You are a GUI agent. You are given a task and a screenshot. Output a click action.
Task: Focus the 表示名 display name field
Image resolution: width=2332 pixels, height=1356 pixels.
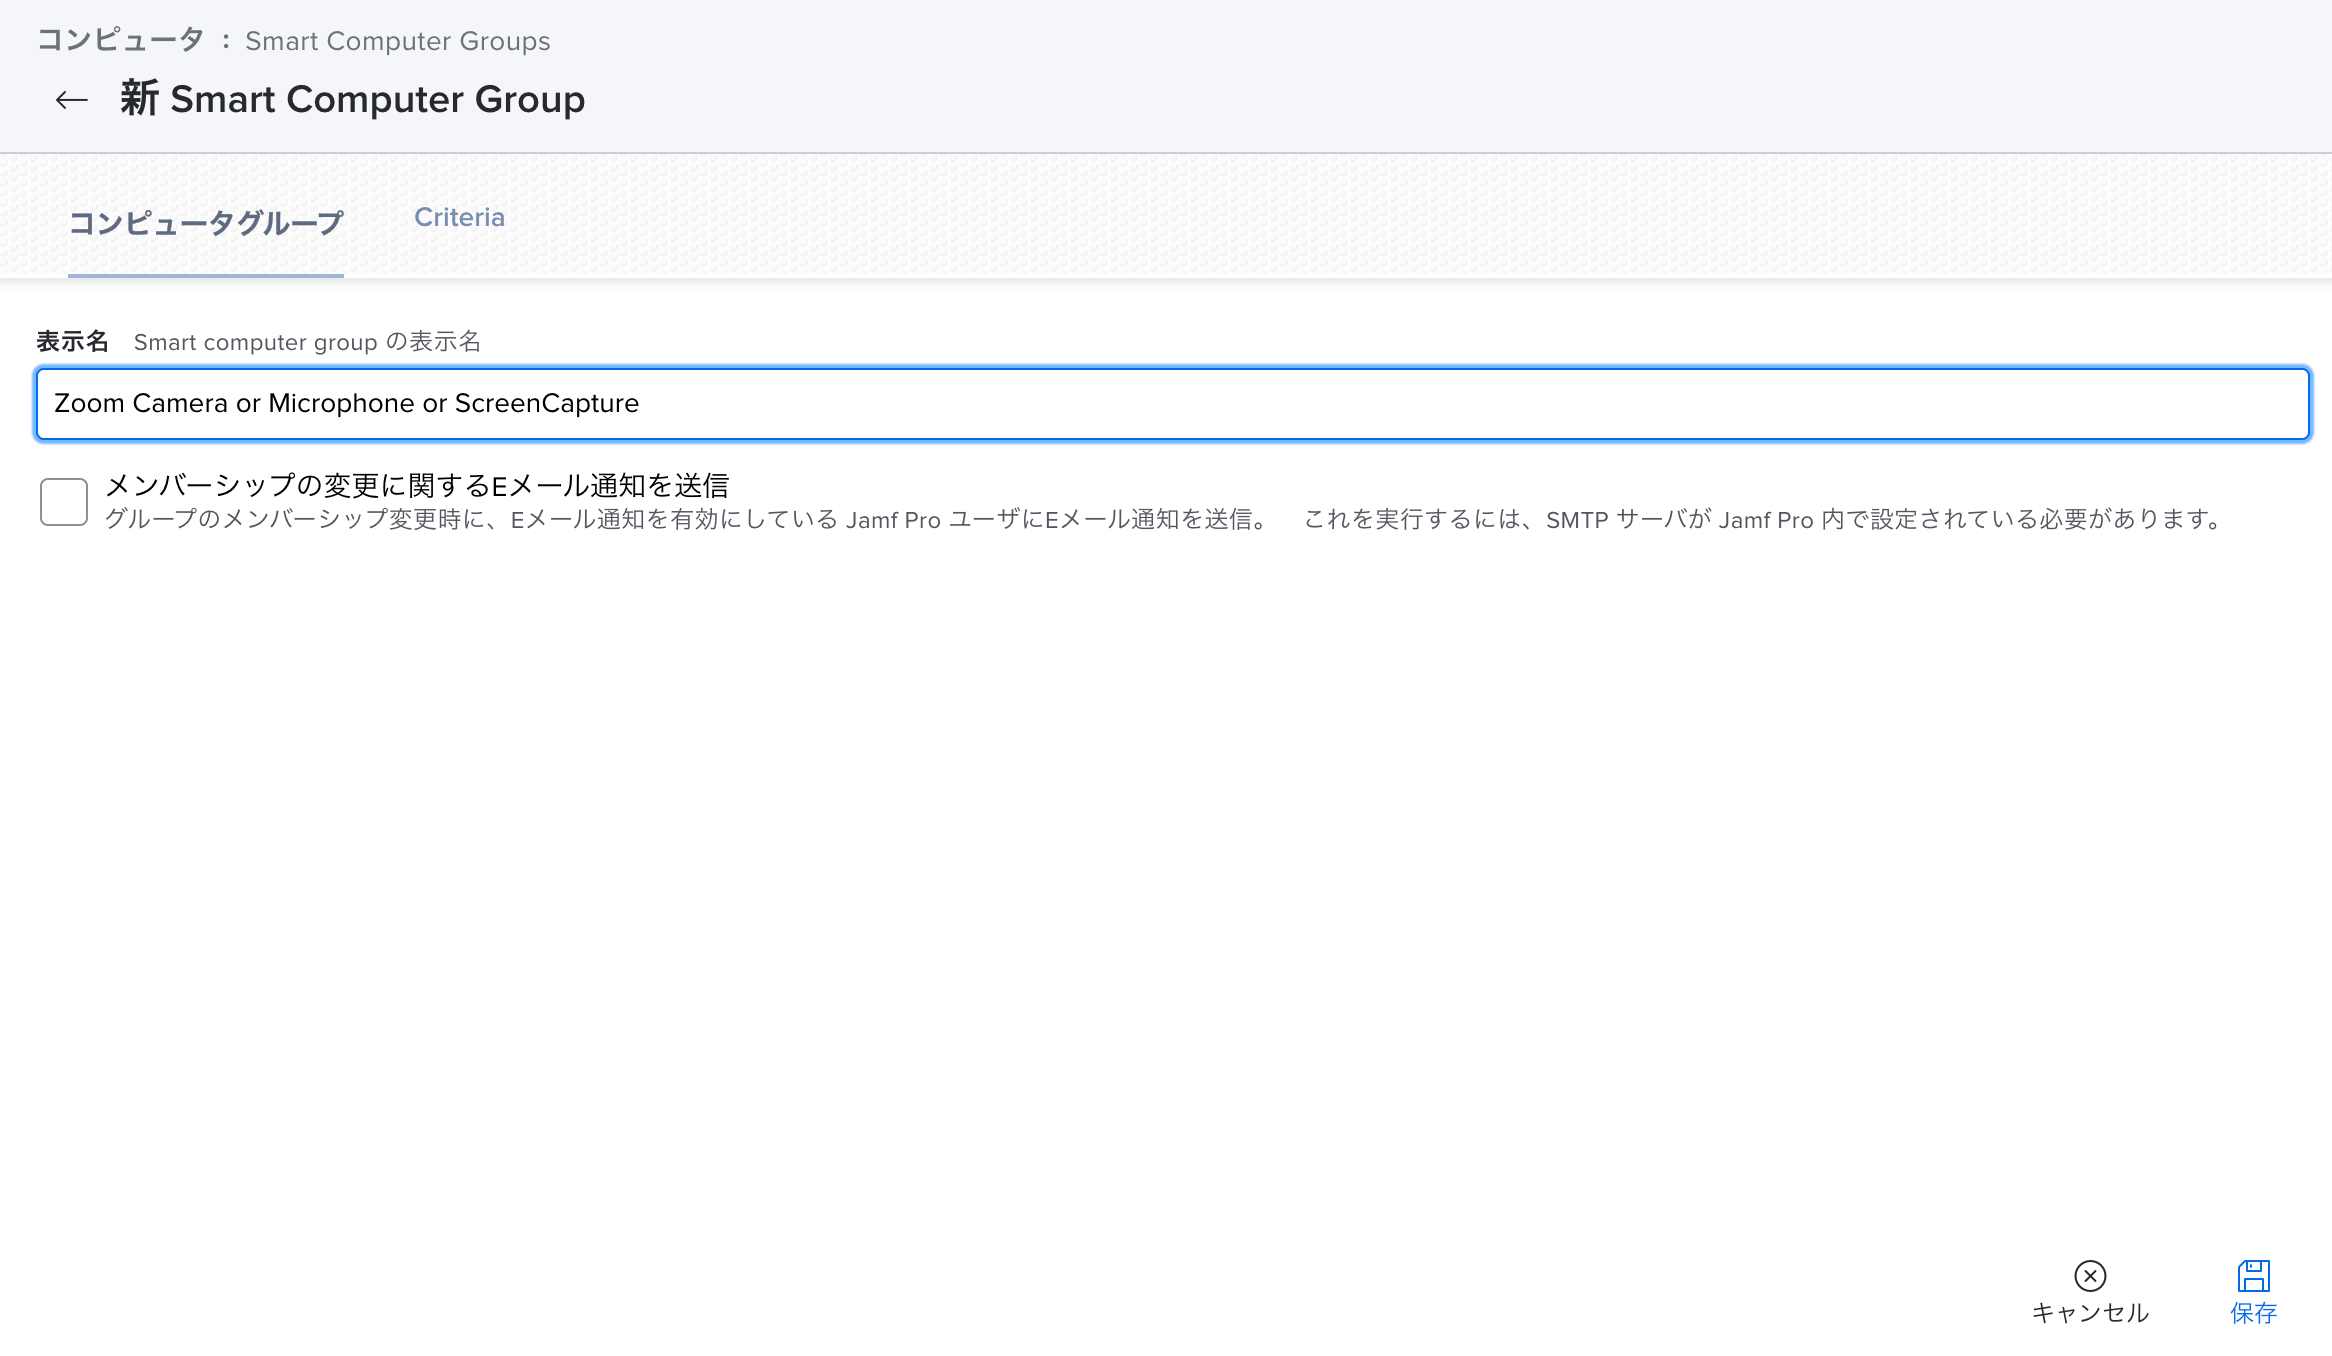click(x=1173, y=404)
